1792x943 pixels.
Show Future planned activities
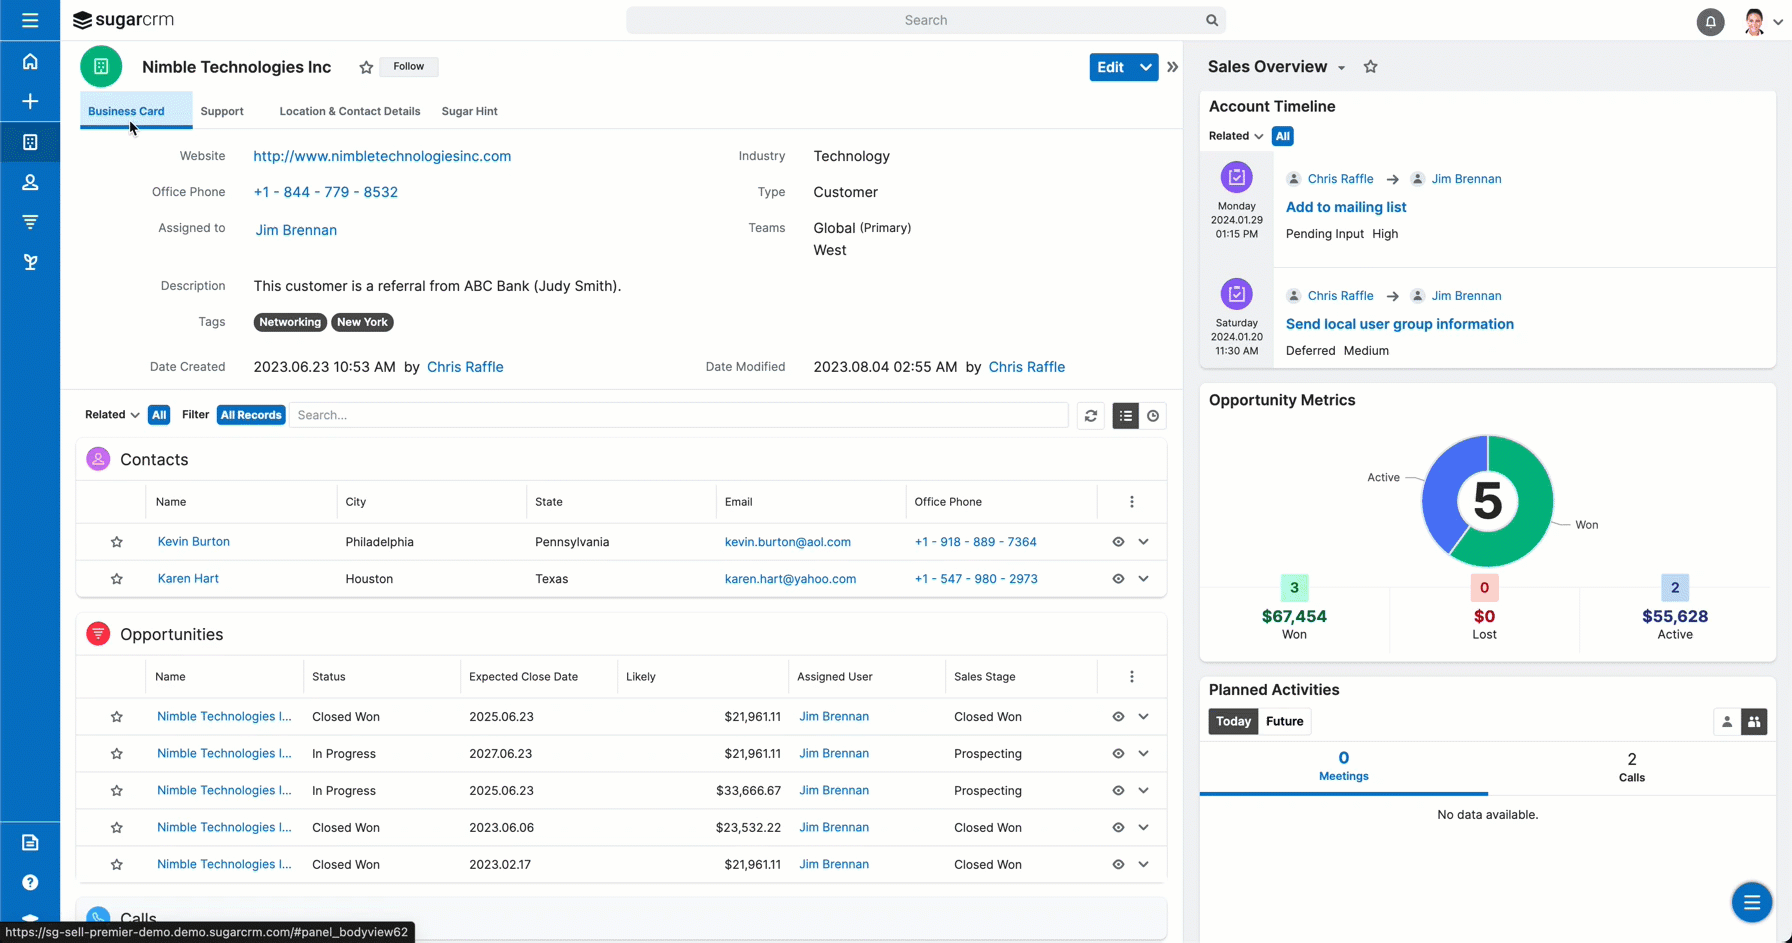click(x=1285, y=722)
